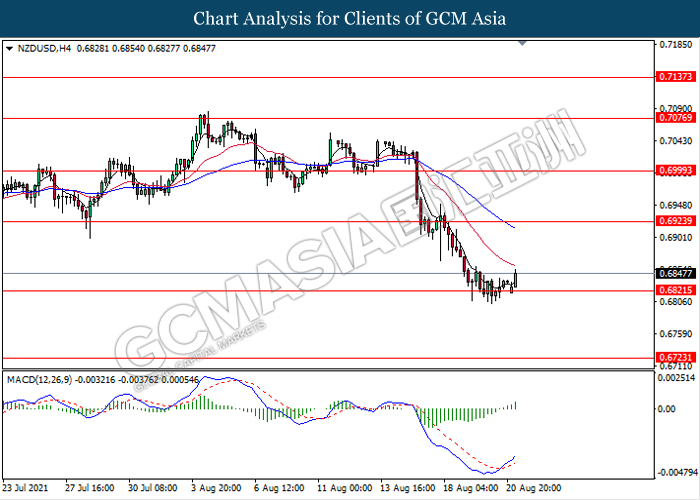This screenshot has width=700, height=500.
Task: Select the 0.69239 red price label
Action: coord(675,221)
